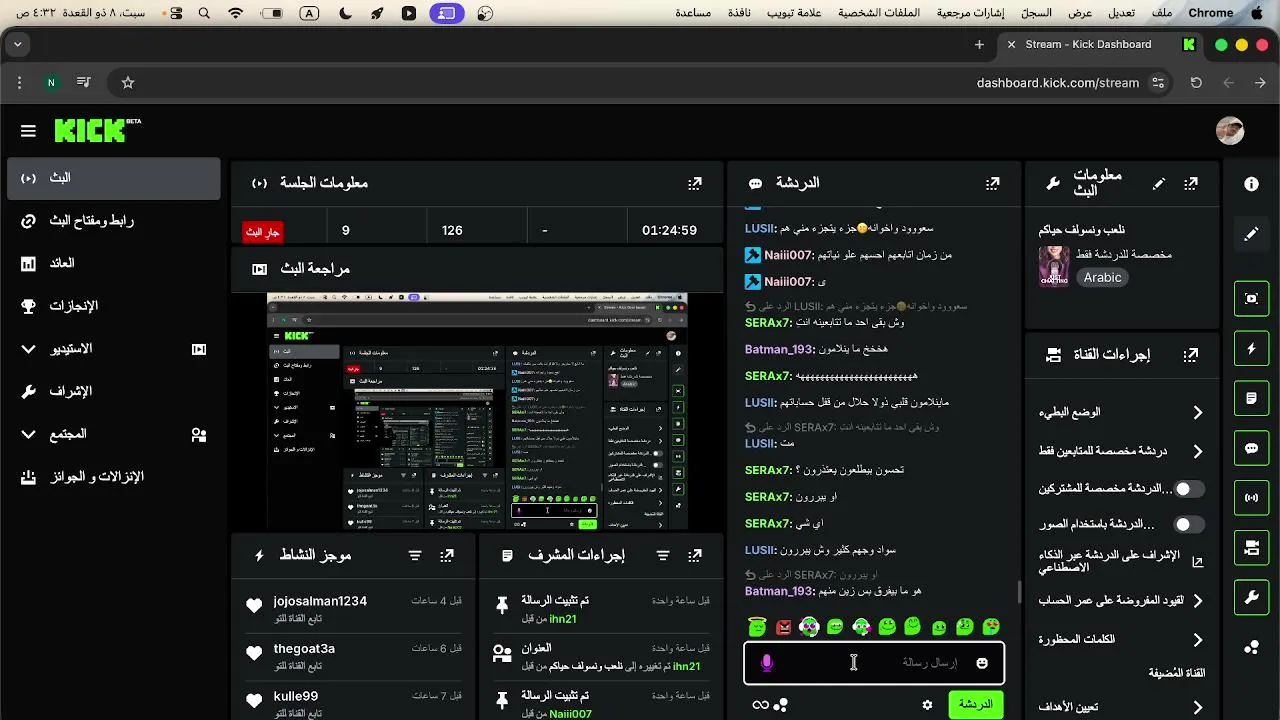This screenshot has width=1280, height=720.
Task: Click the pencil icon in right rail
Action: click(1251, 234)
